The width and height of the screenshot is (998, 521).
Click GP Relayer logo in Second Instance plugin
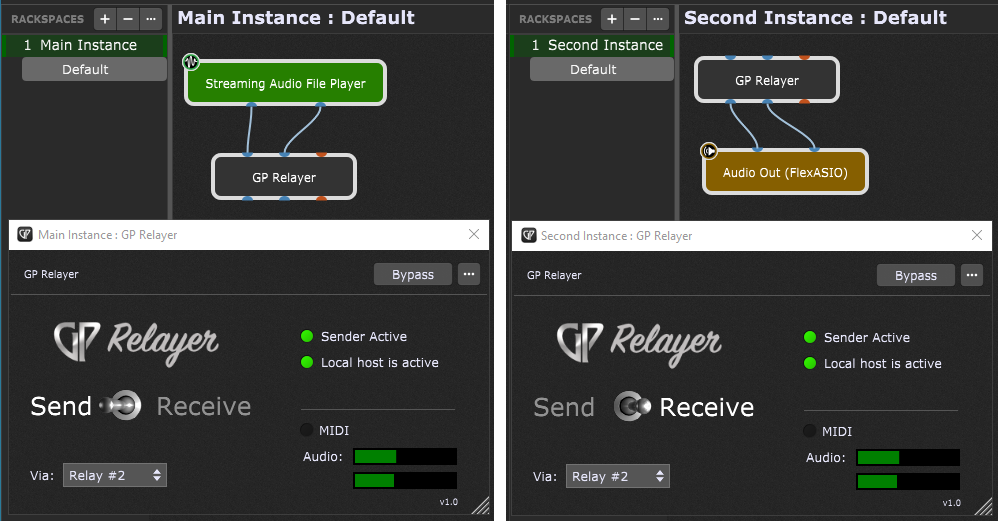tap(639, 344)
